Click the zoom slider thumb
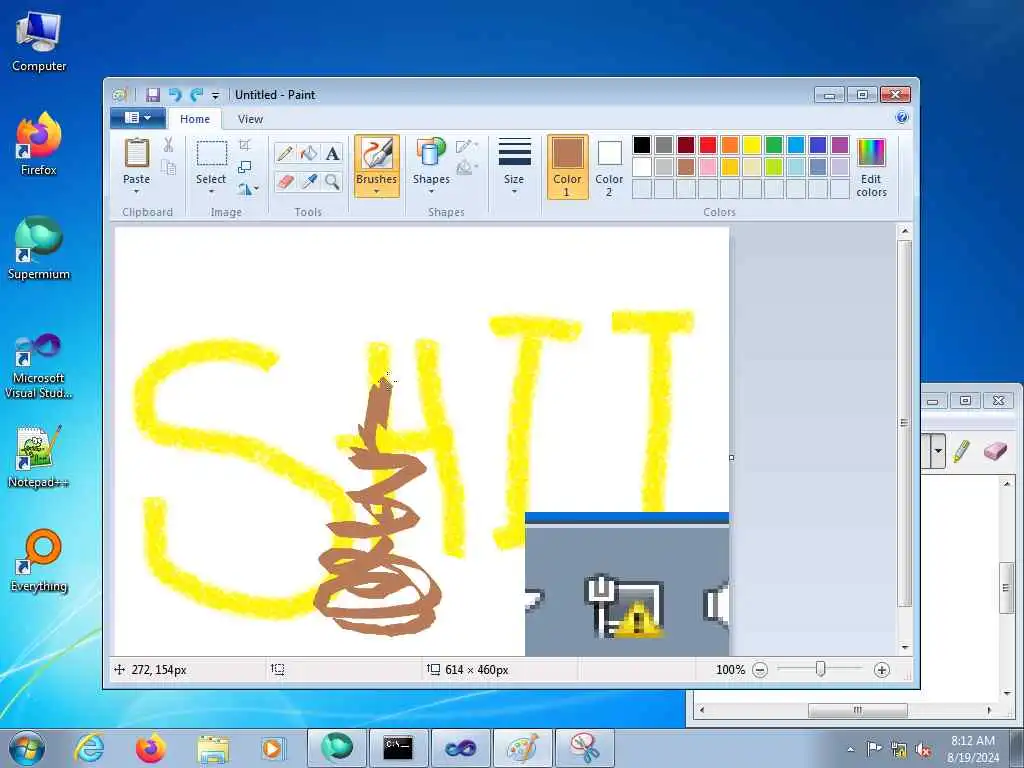The width and height of the screenshot is (1024, 768). (821, 669)
